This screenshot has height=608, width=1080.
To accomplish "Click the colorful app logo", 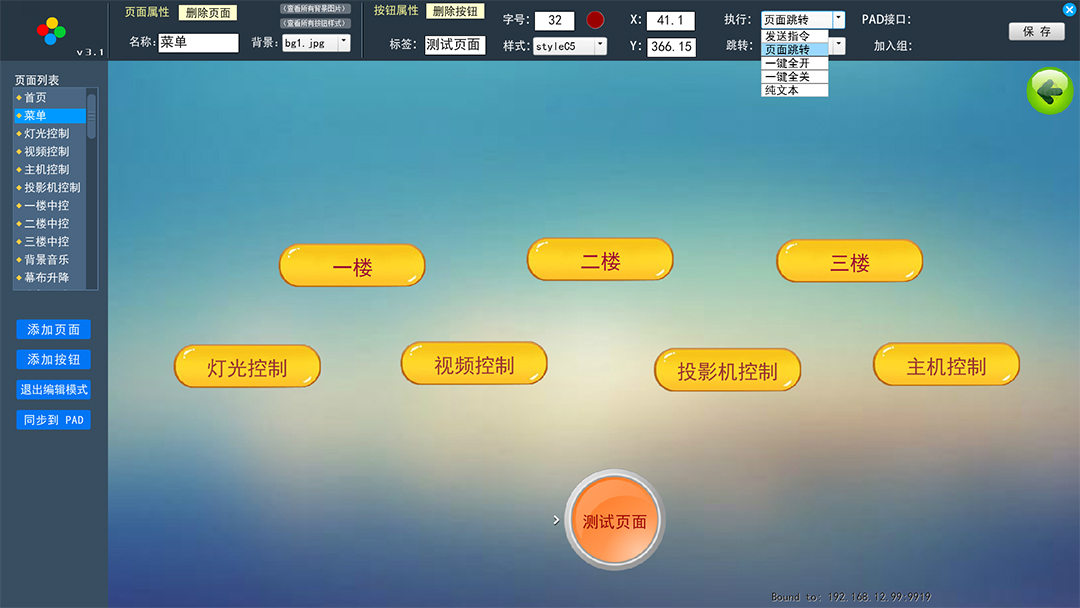I will [51, 31].
